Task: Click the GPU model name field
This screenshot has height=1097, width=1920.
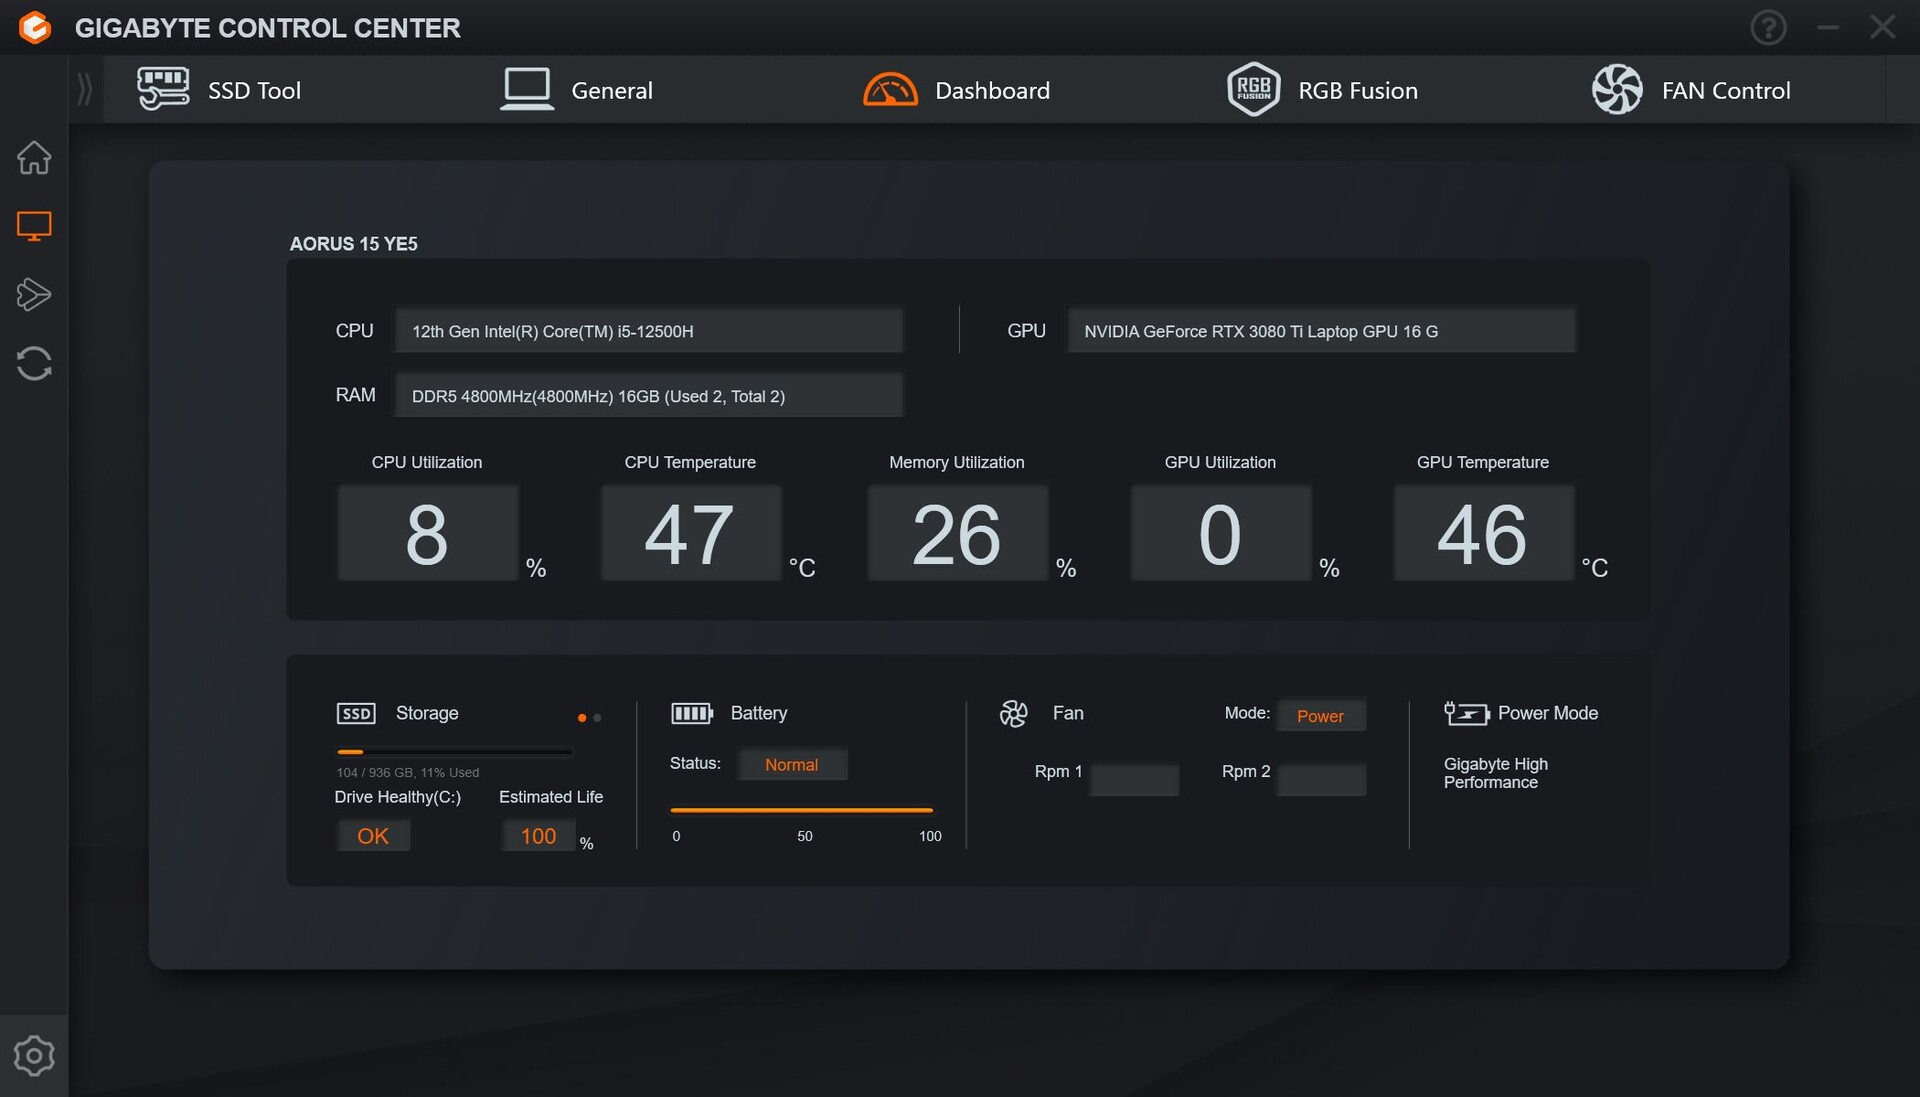Action: point(1321,330)
